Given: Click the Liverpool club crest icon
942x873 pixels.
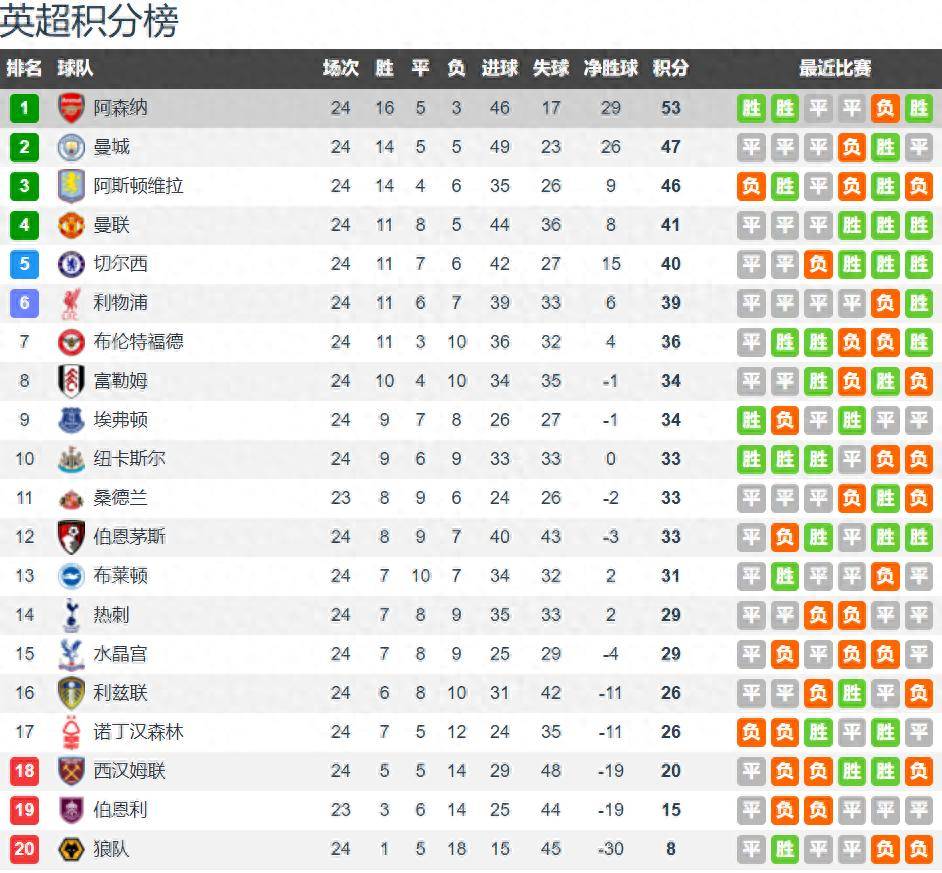Looking at the screenshot, I should (71, 303).
